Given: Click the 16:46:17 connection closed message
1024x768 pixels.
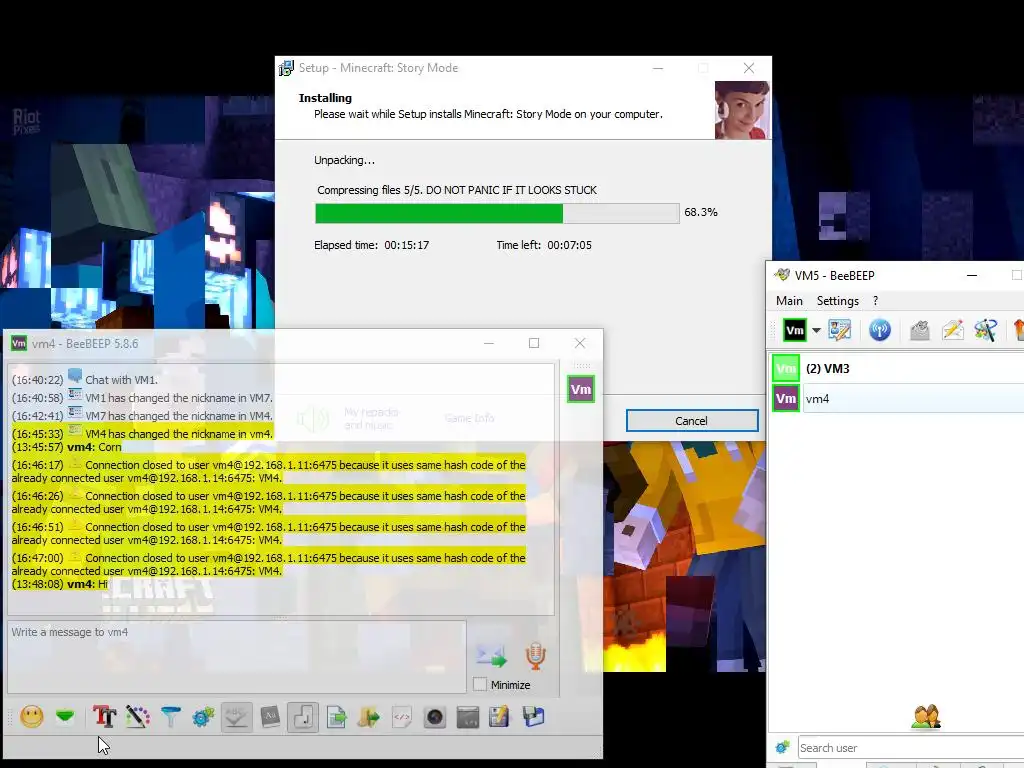Looking at the screenshot, I should coord(268,472).
